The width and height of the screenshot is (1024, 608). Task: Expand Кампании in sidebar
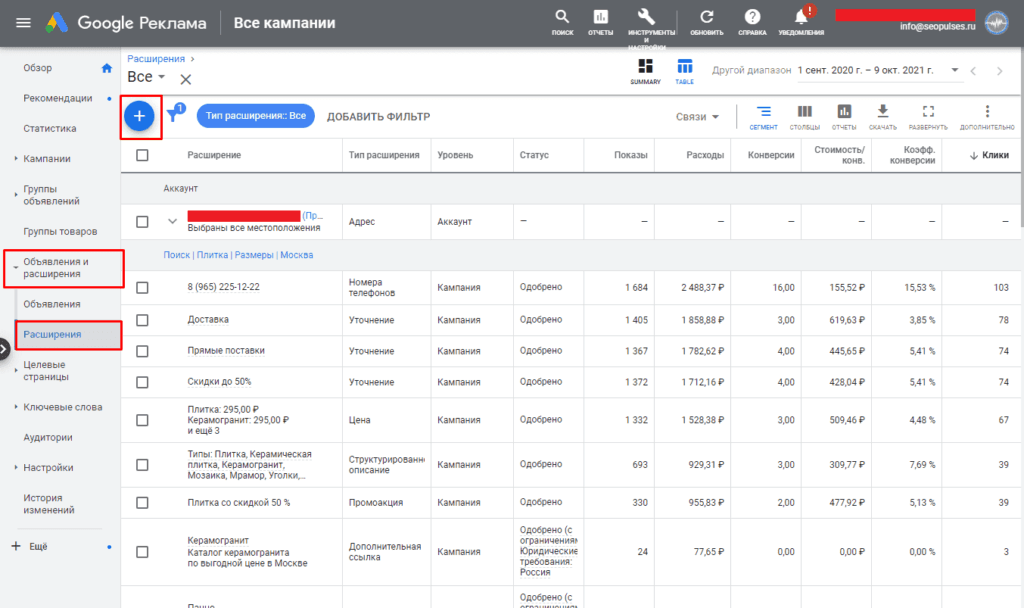tap(16, 159)
